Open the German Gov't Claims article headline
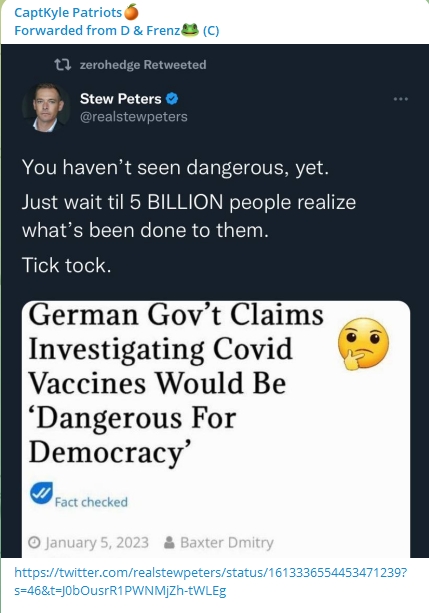The height and width of the screenshot is (613, 429). [x=176, y=383]
